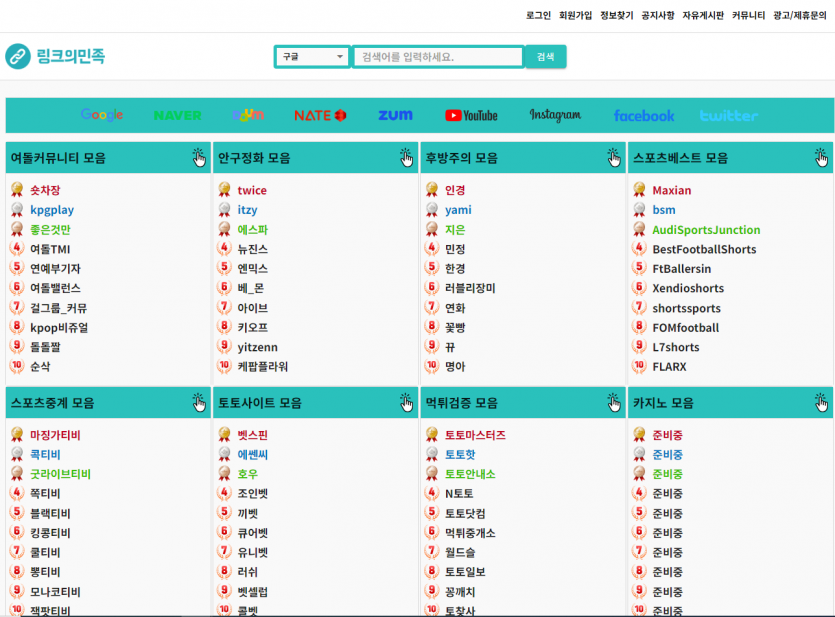Click the gold medal icon beside 숏차장
This screenshot has height=617, width=835.
click(17, 190)
